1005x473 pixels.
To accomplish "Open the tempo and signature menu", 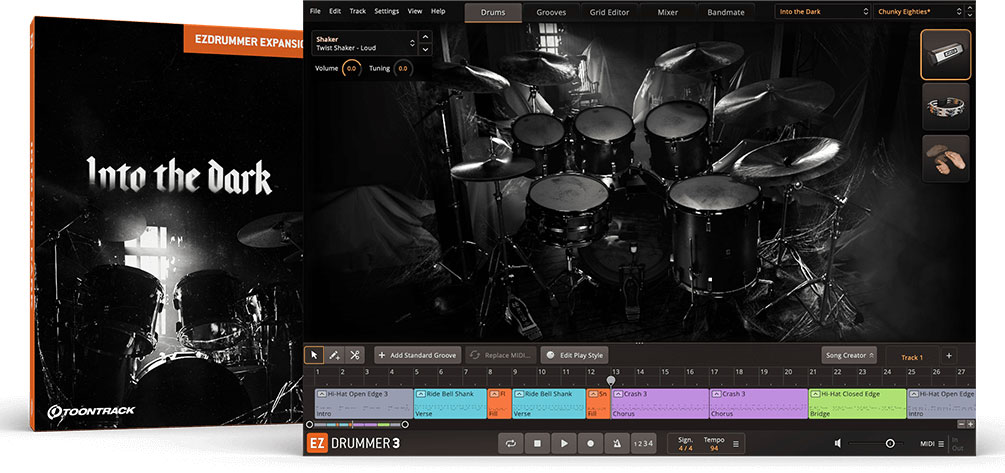I will pyautogui.click(x=736, y=444).
